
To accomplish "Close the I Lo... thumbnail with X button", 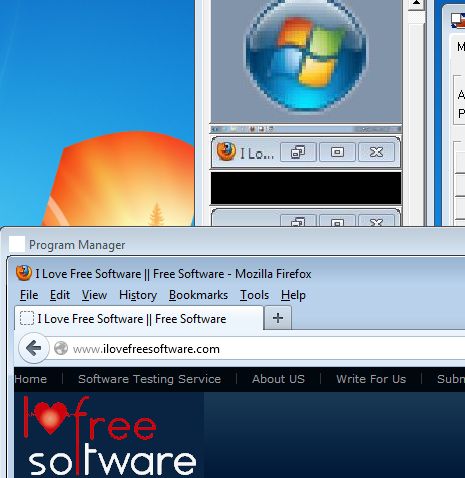I will [376, 152].
